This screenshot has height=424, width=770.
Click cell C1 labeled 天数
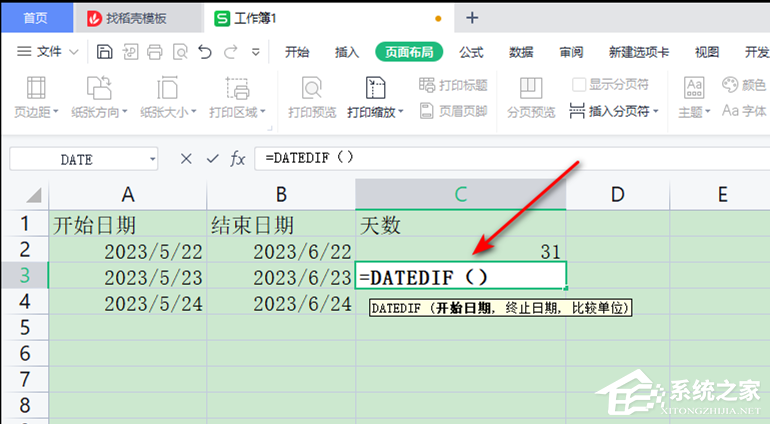tap(461, 225)
